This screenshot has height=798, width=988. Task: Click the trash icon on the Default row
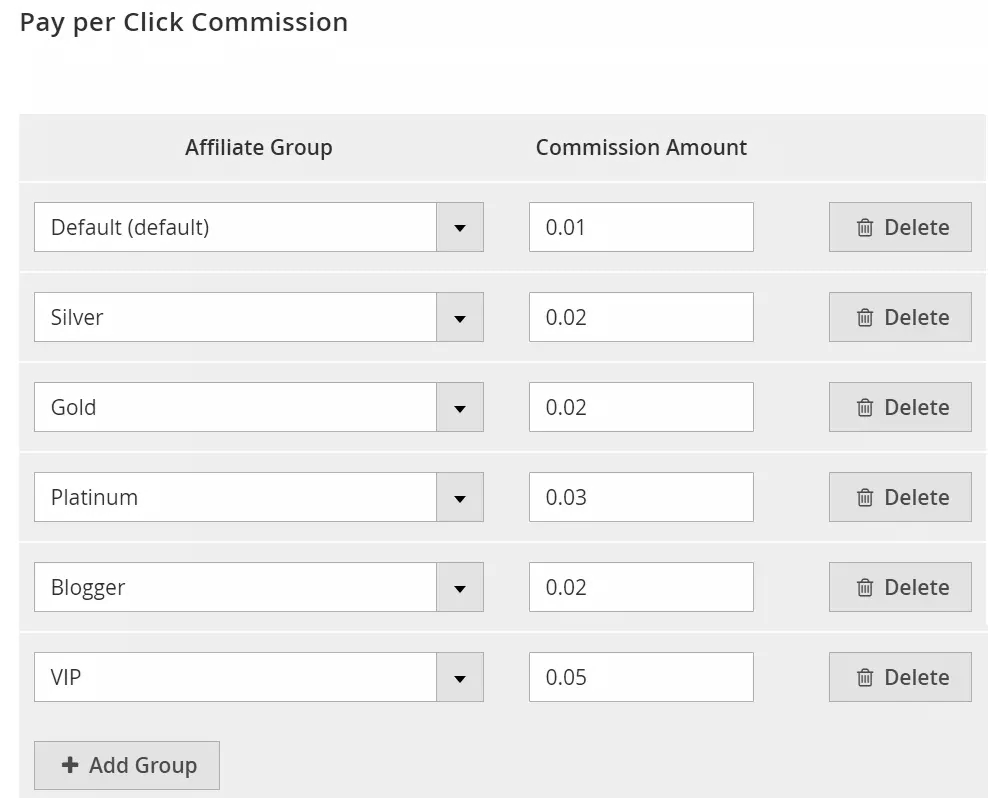[864, 227]
